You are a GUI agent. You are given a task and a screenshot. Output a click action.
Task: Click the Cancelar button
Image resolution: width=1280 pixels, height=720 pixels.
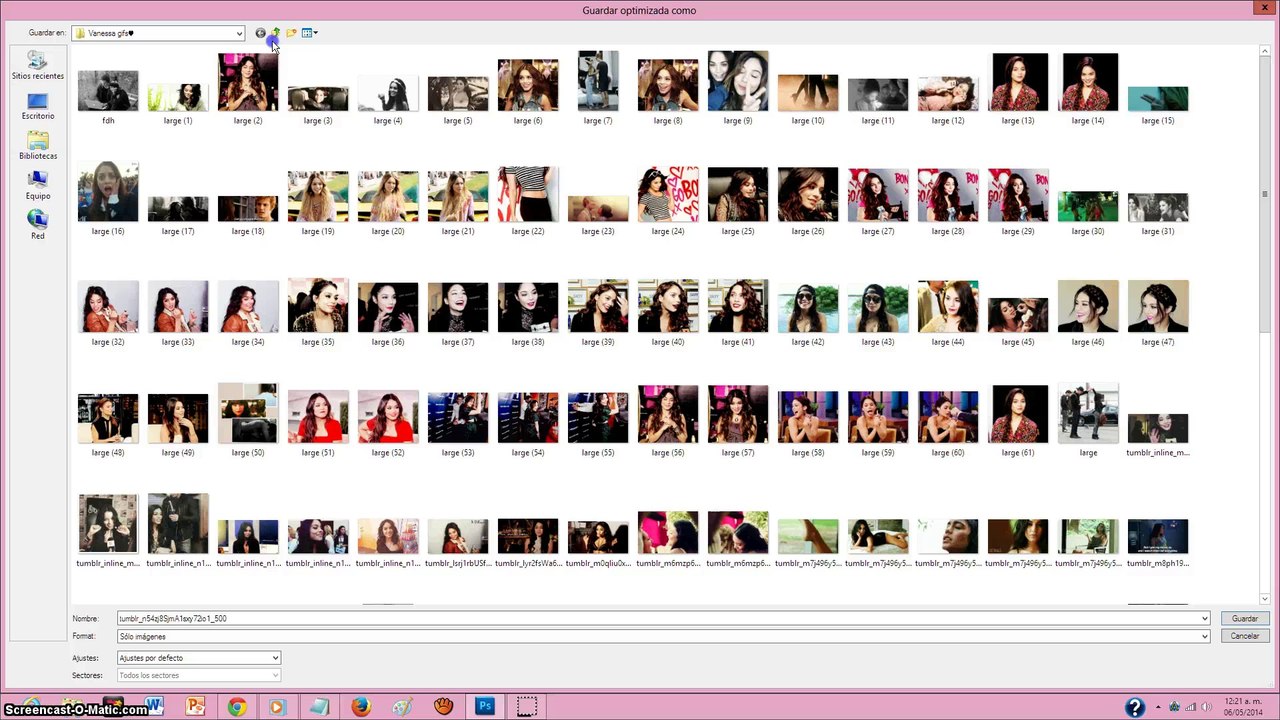pyautogui.click(x=1244, y=636)
